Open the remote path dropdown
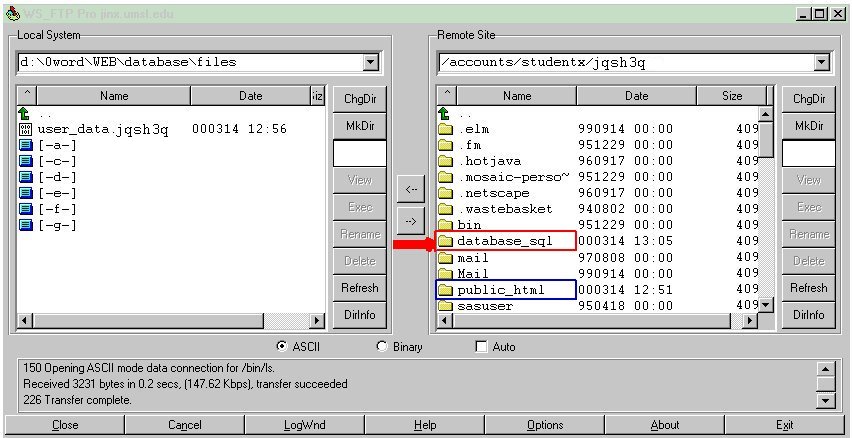Viewport: 852px width, 438px height. tap(822, 62)
